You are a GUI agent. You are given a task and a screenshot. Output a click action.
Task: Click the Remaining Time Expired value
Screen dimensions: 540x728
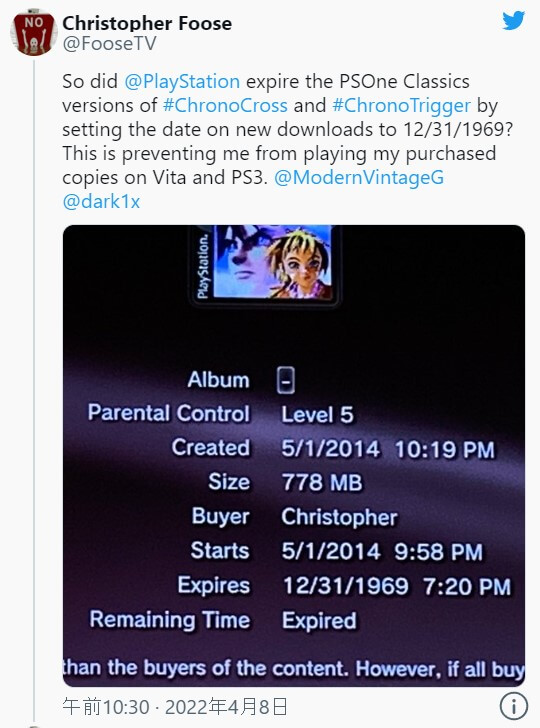[319, 621]
